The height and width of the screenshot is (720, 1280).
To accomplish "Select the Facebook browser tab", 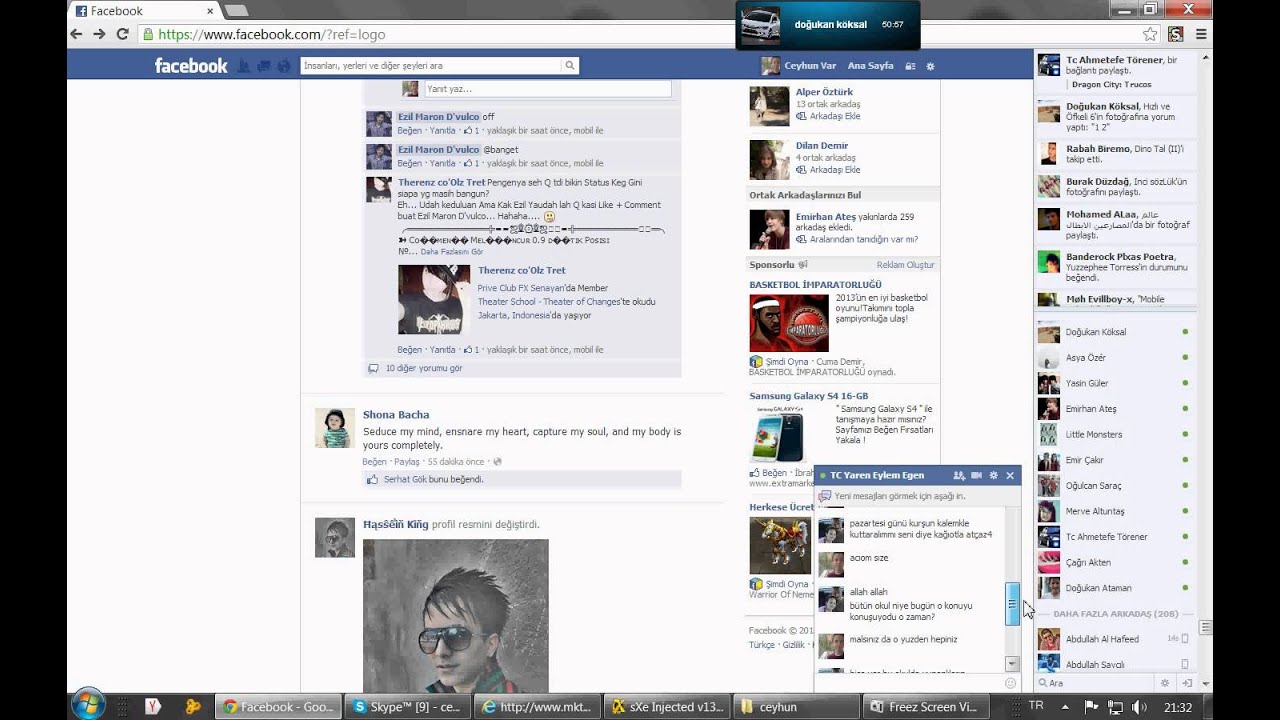I will pos(144,11).
